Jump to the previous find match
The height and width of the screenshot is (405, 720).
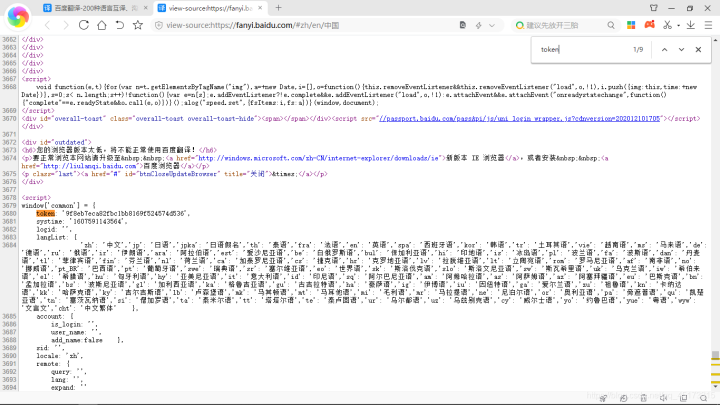(x=664, y=50)
